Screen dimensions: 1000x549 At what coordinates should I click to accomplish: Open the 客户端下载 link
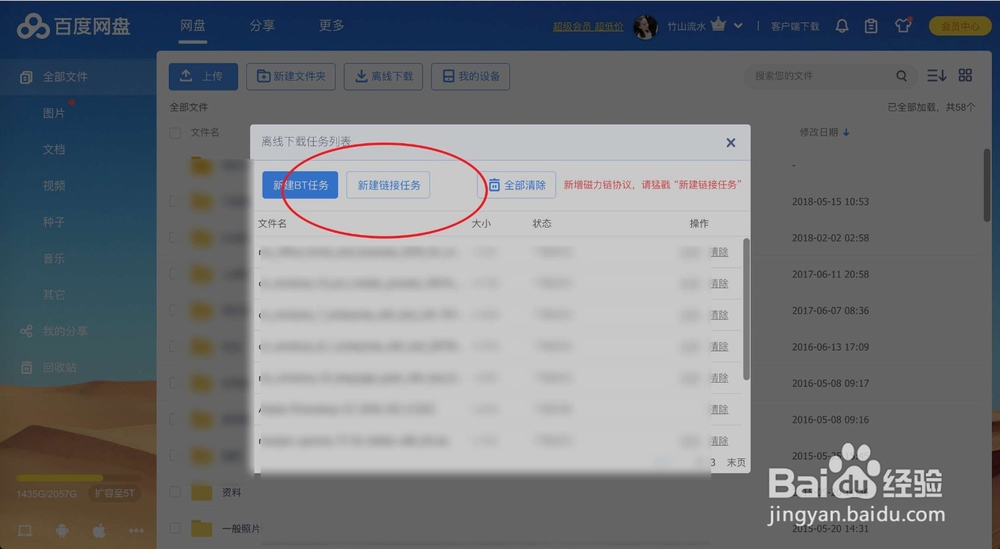point(795,26)
